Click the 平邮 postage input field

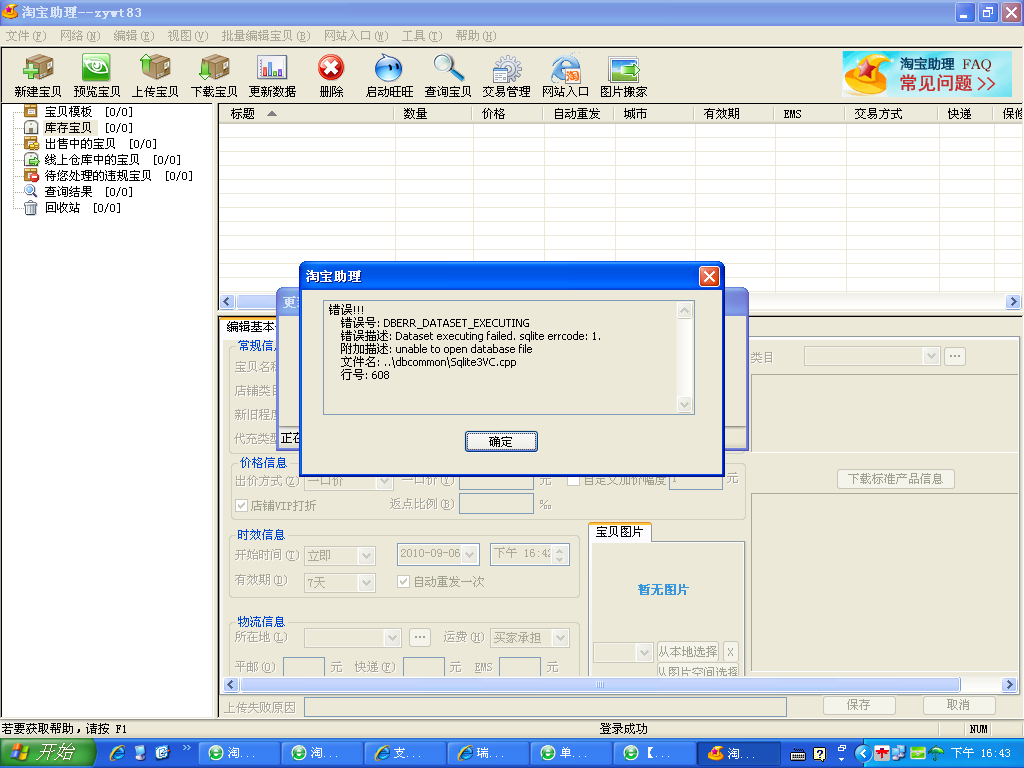click(x=304, y=667)
